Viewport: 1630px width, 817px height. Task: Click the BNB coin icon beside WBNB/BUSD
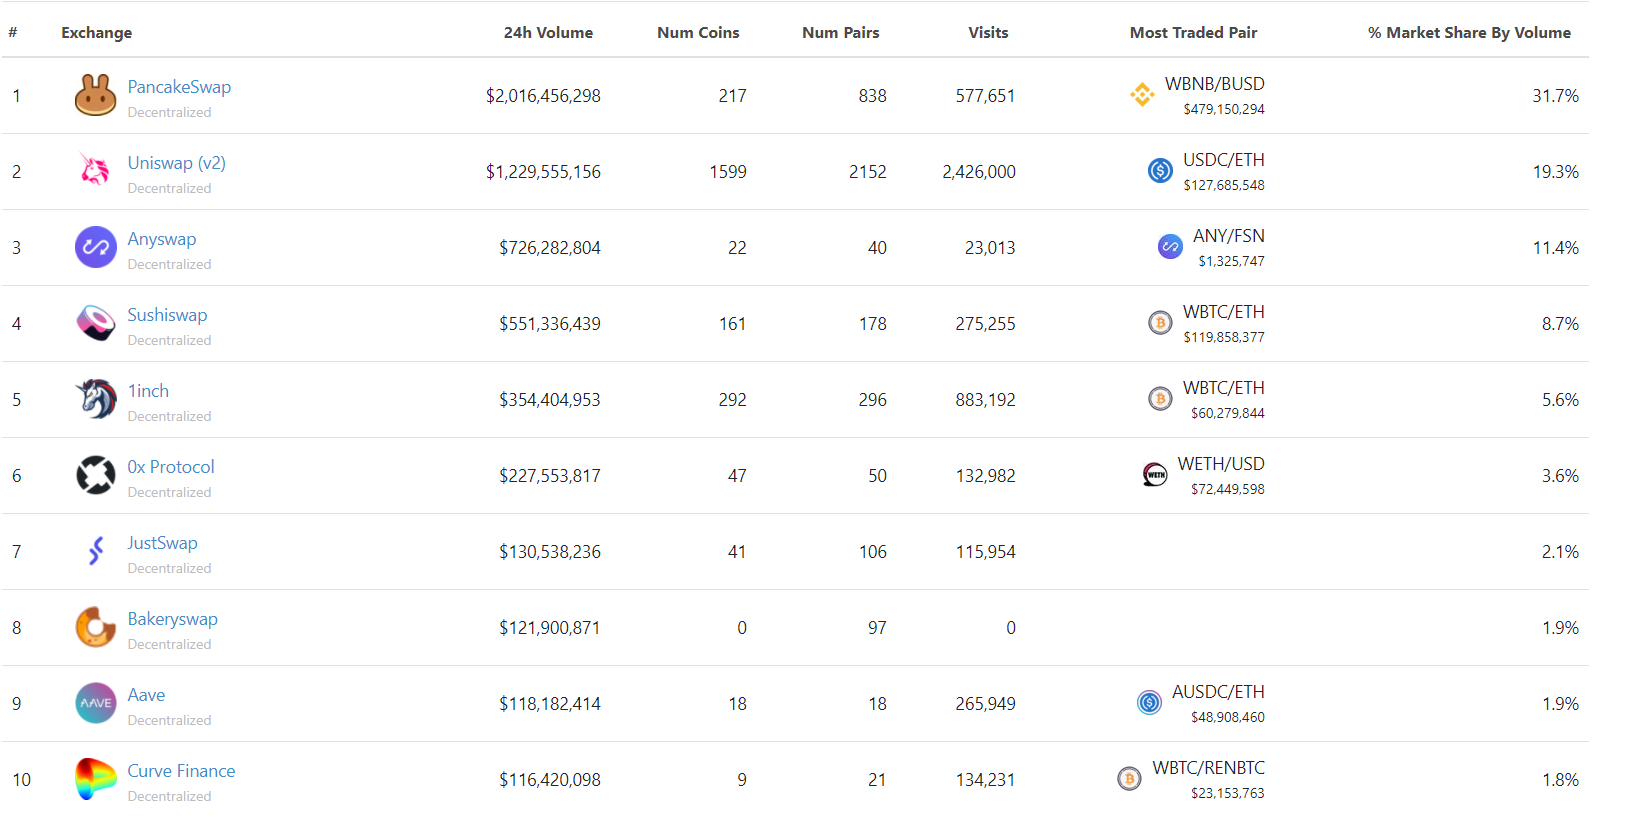(x=1142, y=95)
